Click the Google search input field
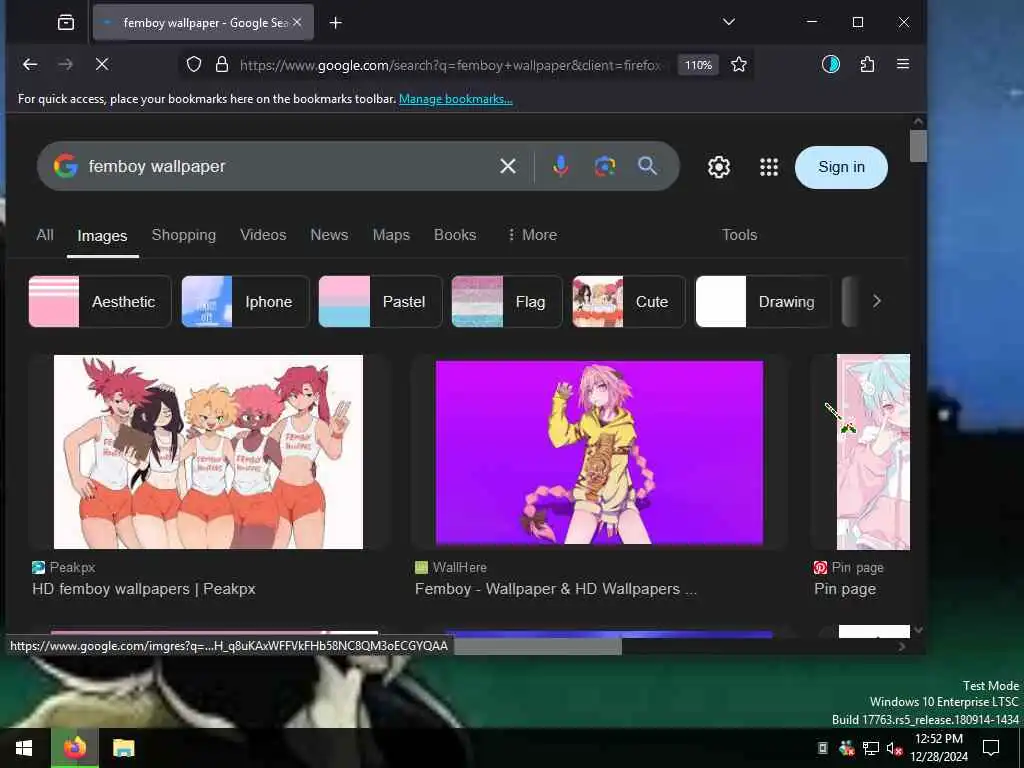 pos(287,167)
